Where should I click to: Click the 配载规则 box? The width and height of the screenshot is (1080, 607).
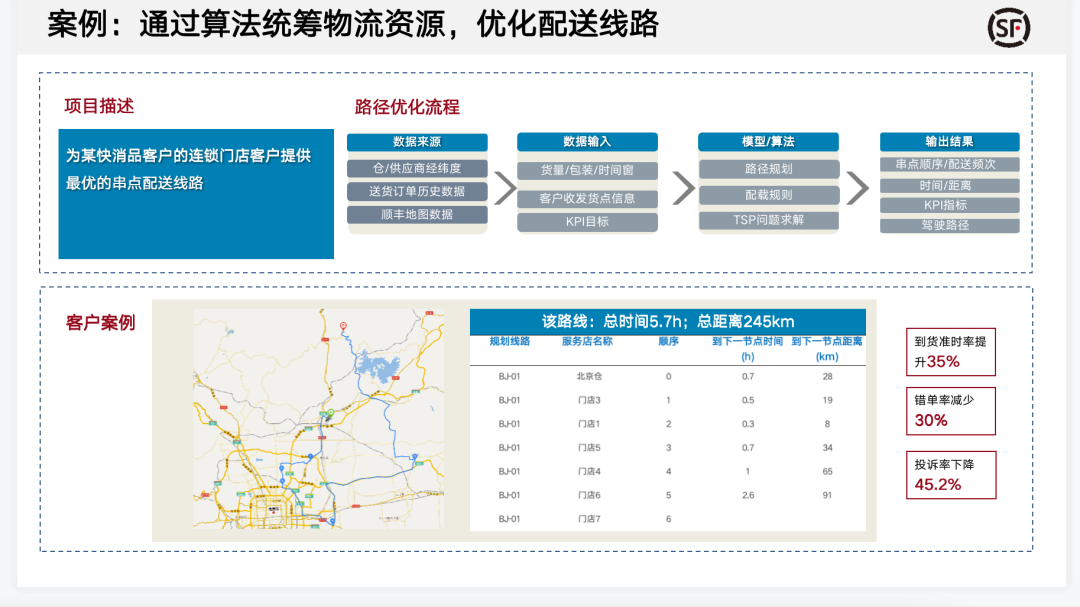point(769,195)
